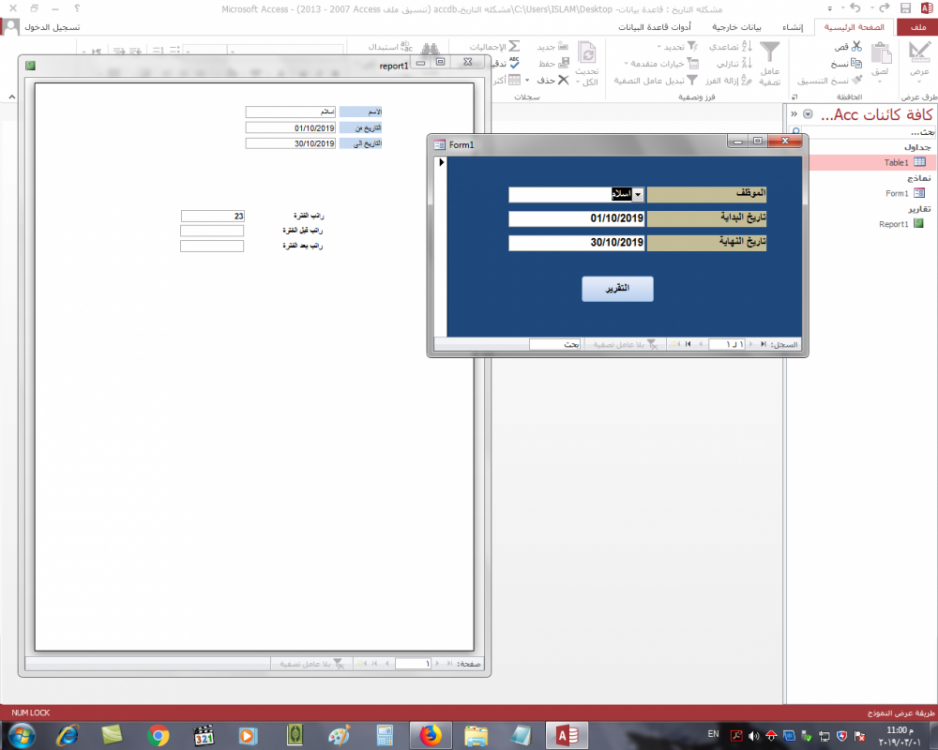Viewport: 938px width, 750px height.
Task: Open the External Data (بيانات خارجية) tab
Action: (727, 27)
